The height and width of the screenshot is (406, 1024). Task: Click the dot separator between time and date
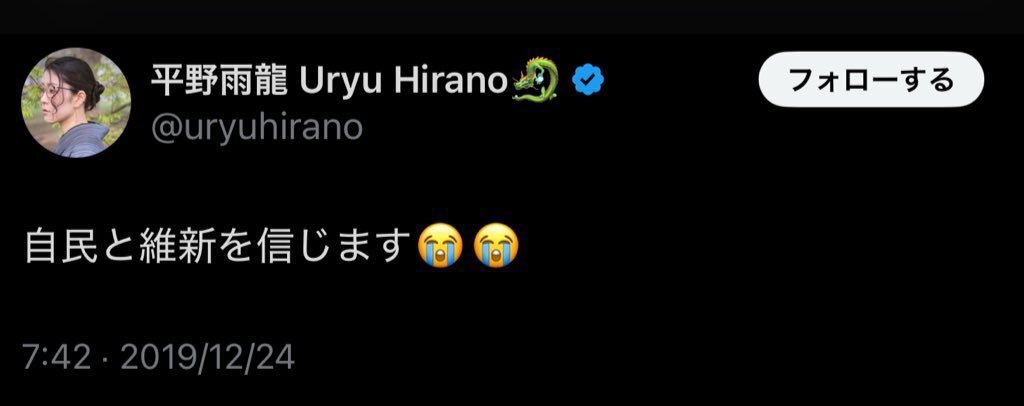(105, 359)
